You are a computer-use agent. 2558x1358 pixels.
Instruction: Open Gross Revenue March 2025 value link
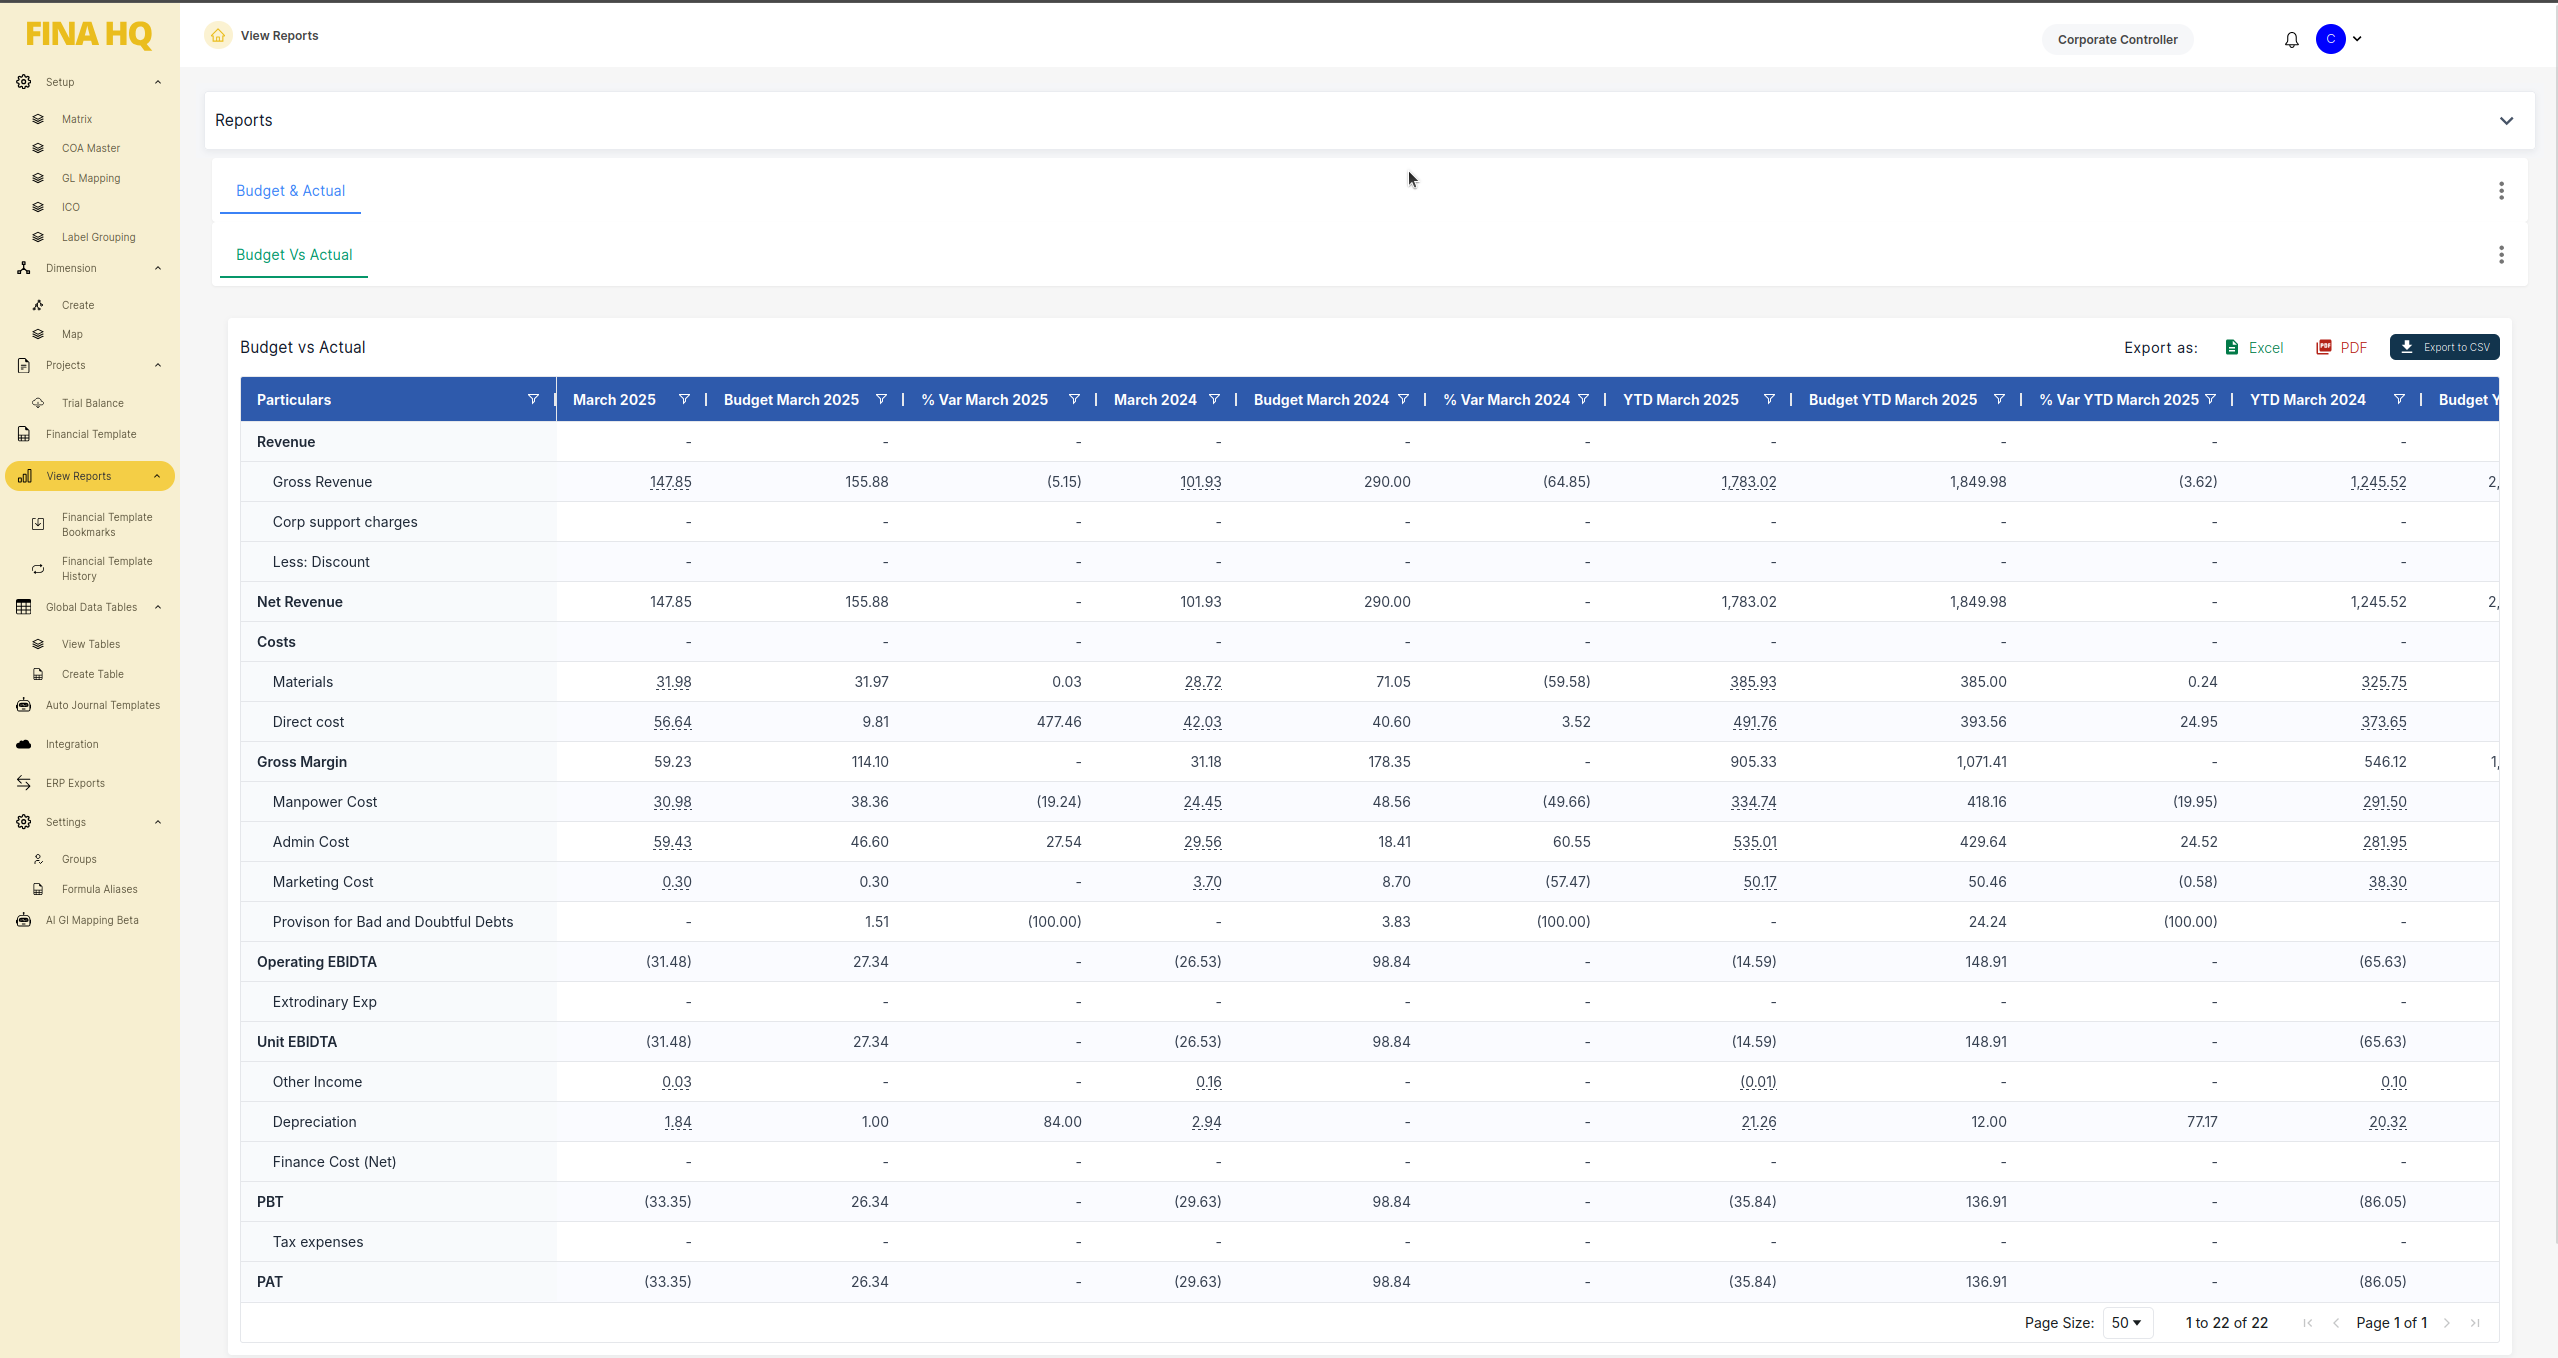point(670,482)
